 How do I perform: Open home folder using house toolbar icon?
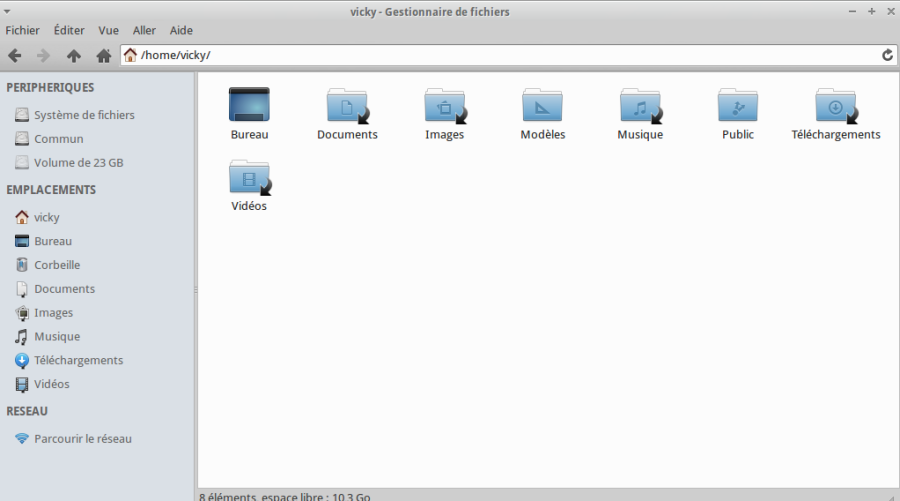coord(103,56)
